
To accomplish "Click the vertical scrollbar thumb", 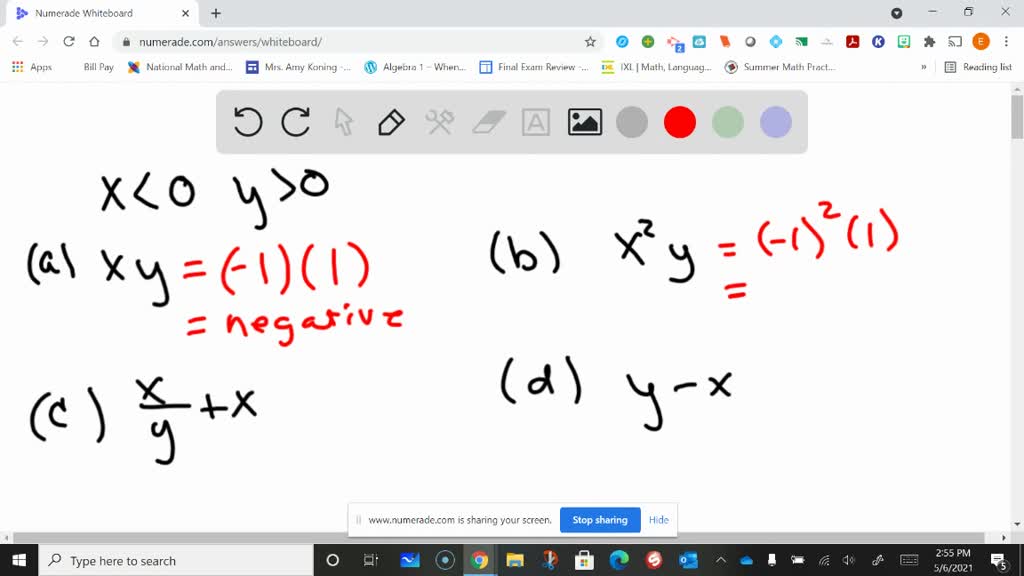I will tap(1017, 117).
